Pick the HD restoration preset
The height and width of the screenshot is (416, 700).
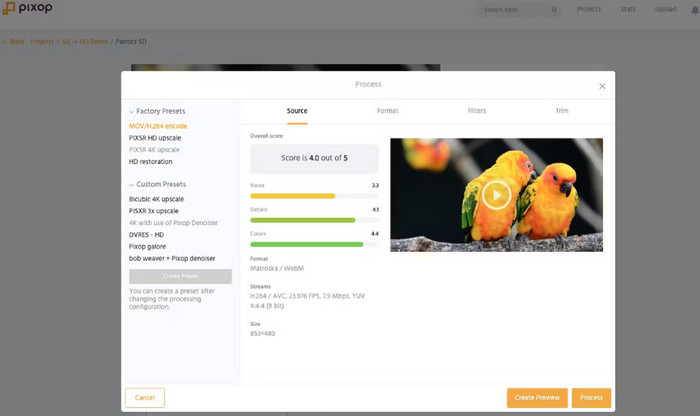[150, 161]
